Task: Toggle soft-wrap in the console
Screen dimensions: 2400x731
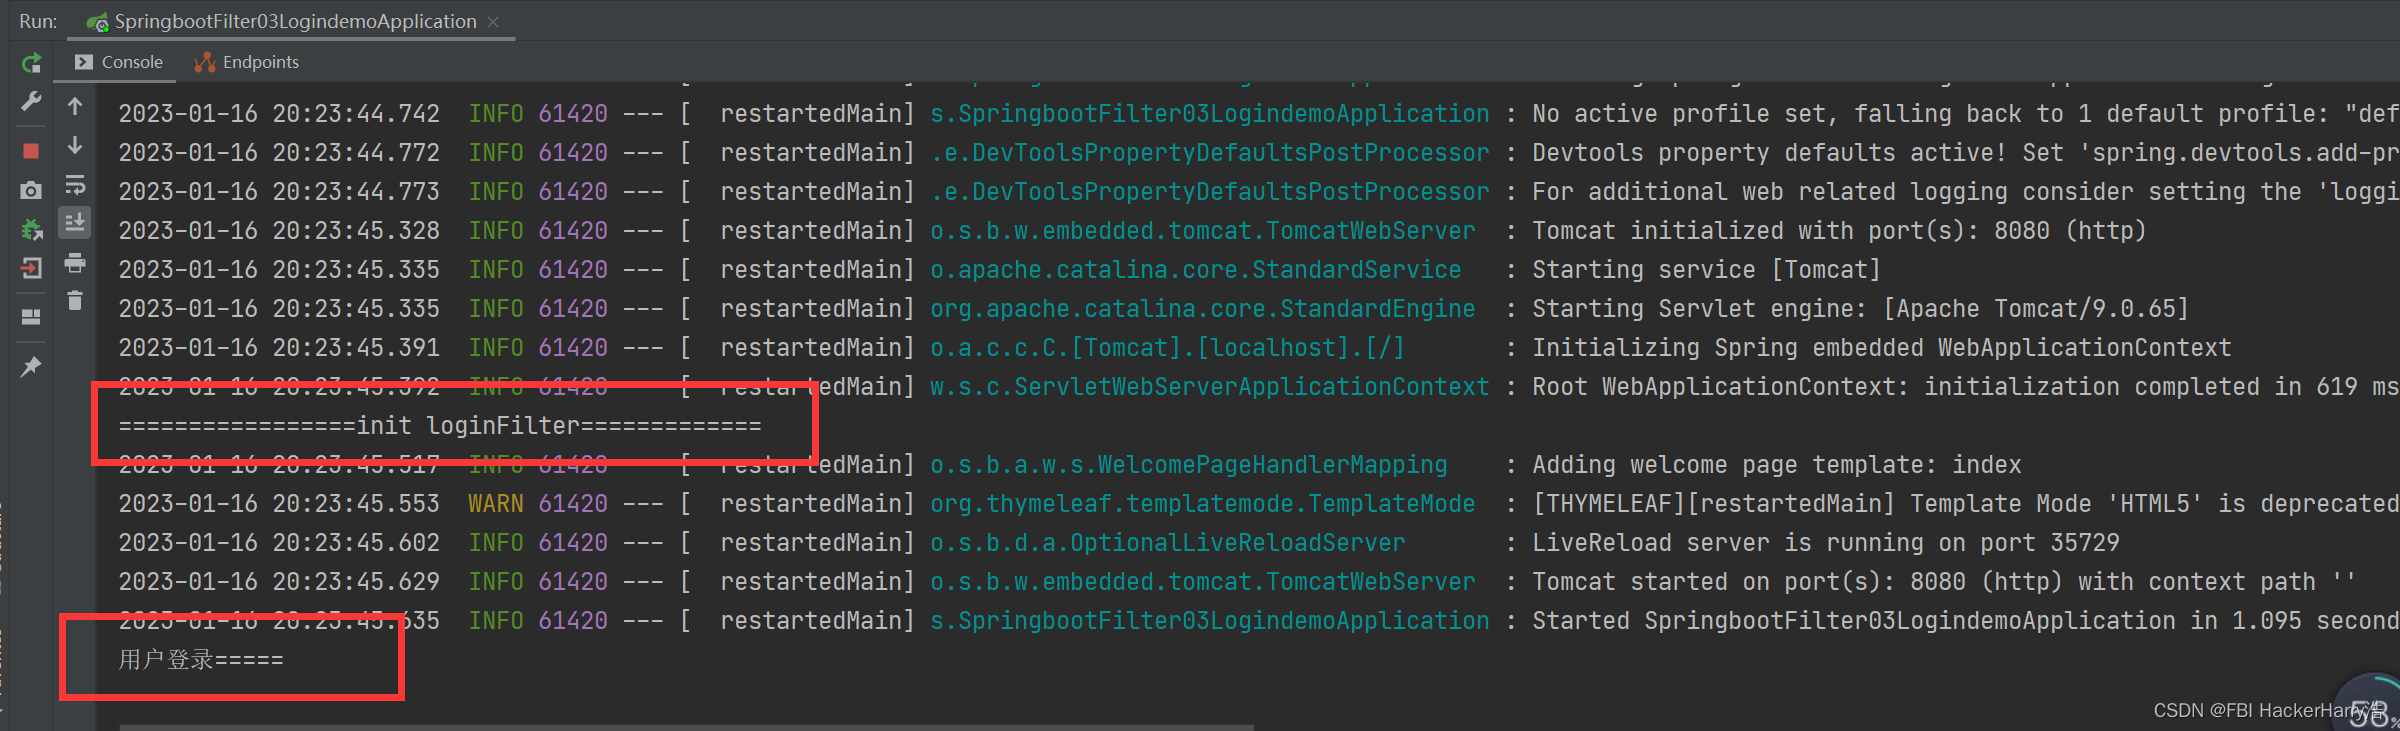Action: [75, 185]
